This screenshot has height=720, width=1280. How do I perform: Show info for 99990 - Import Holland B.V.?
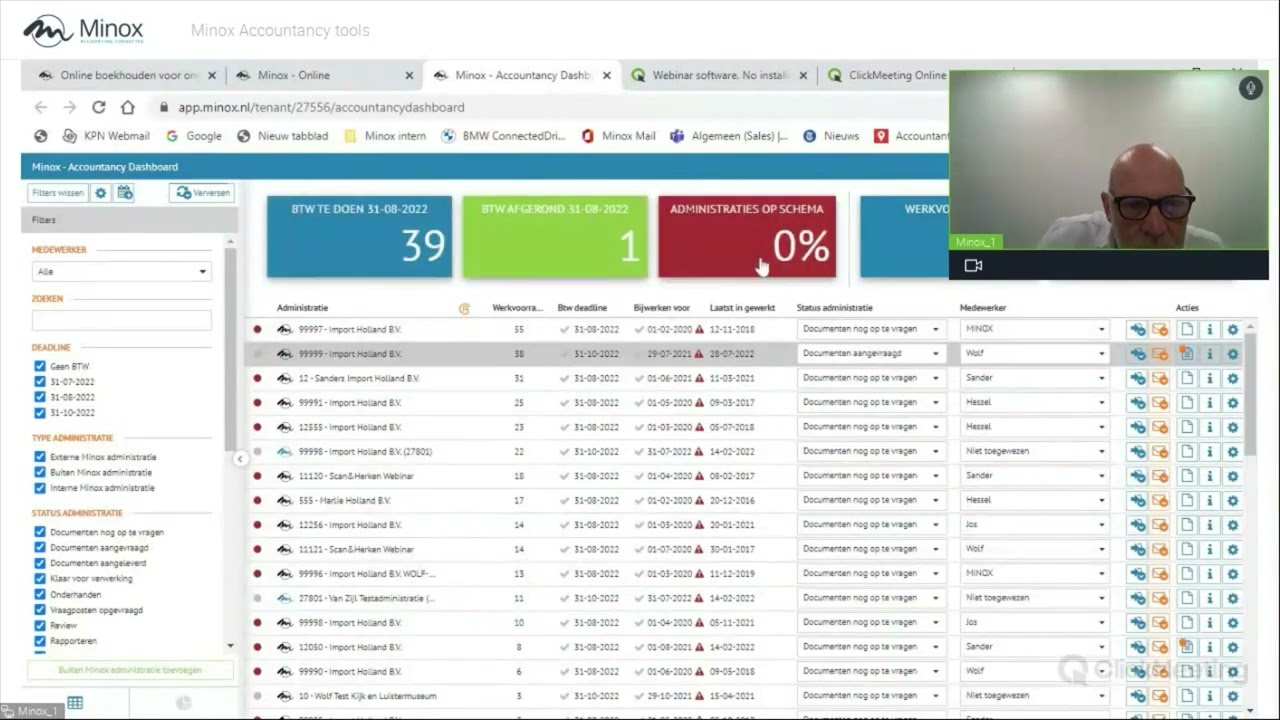(x=1210, y=671)
